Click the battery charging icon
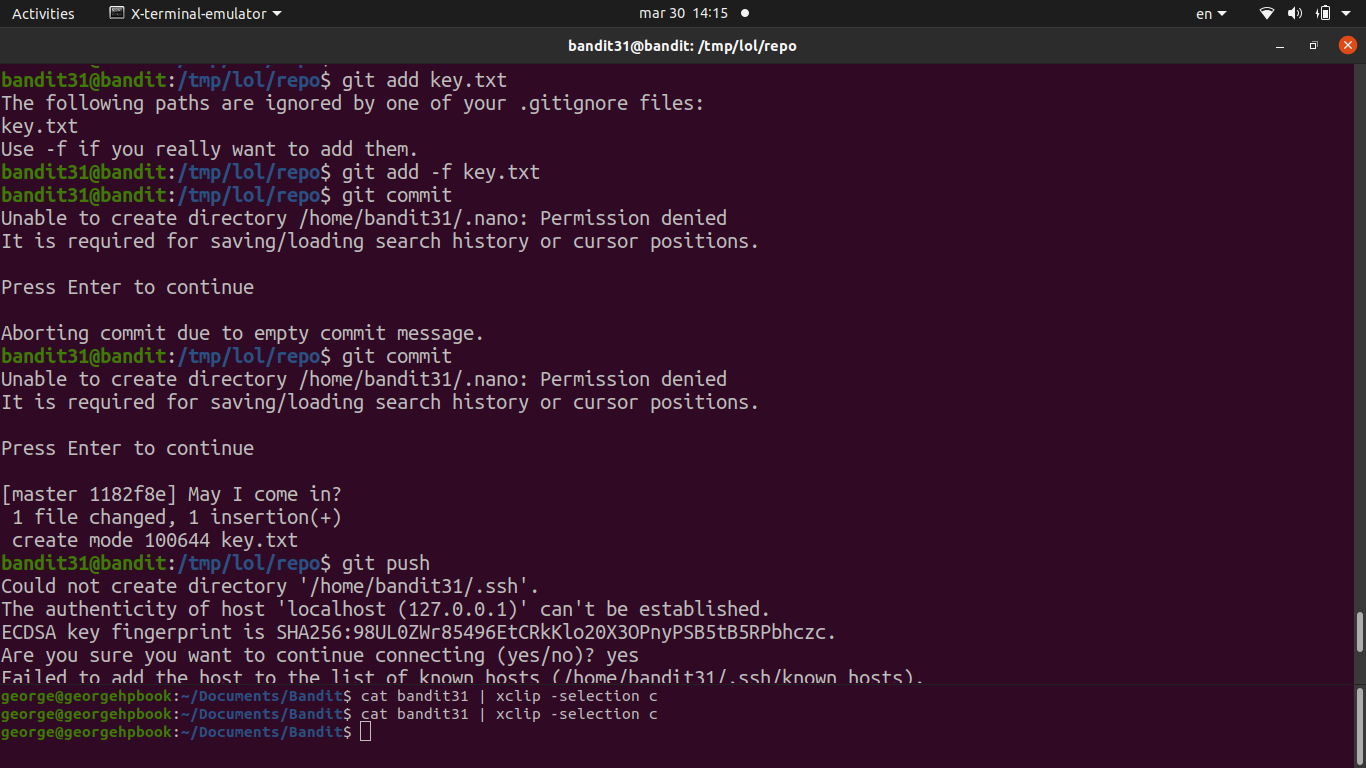 [x=1323, y=14]
